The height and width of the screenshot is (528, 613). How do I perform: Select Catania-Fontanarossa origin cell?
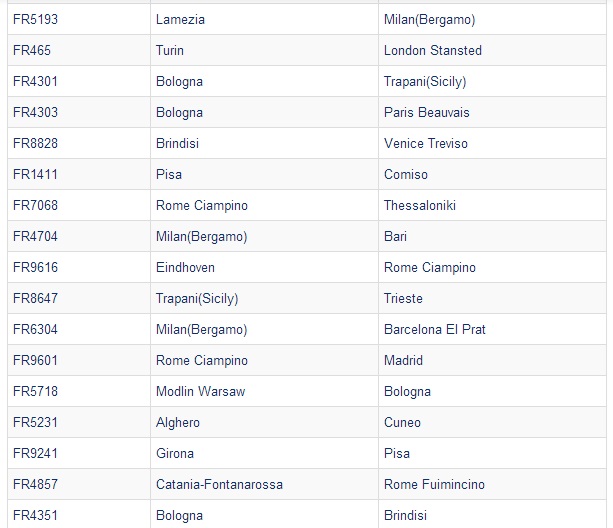click(264, 484)
